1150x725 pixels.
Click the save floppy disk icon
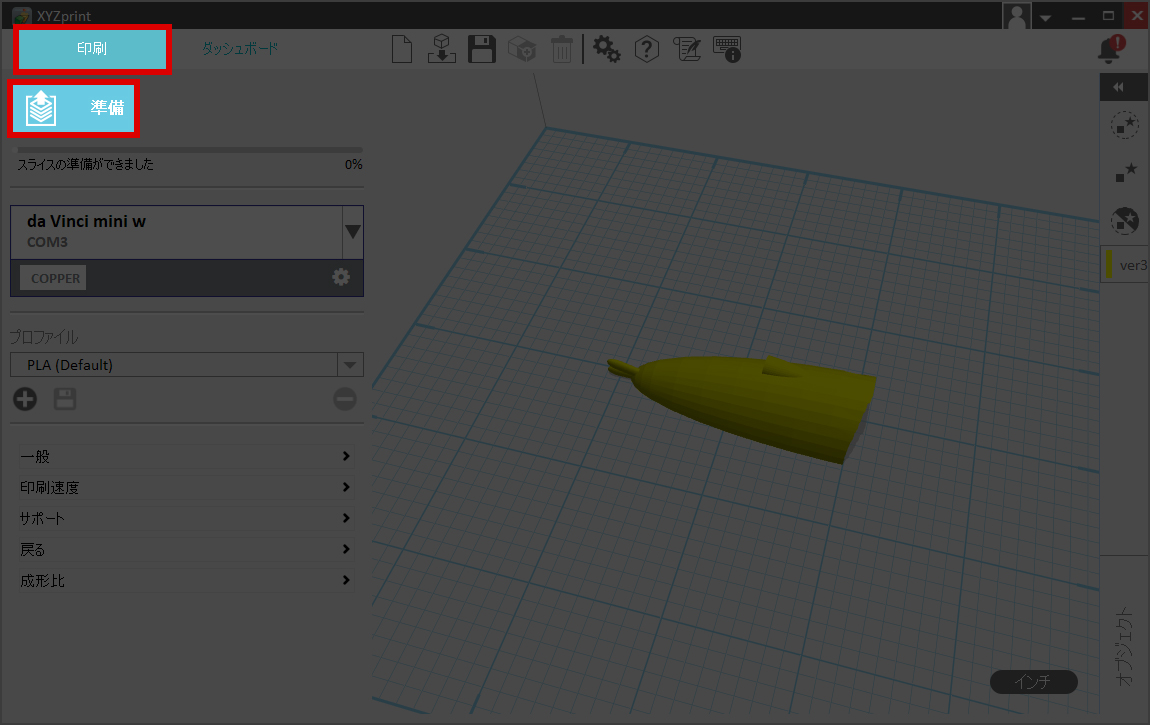click(482, 49)
